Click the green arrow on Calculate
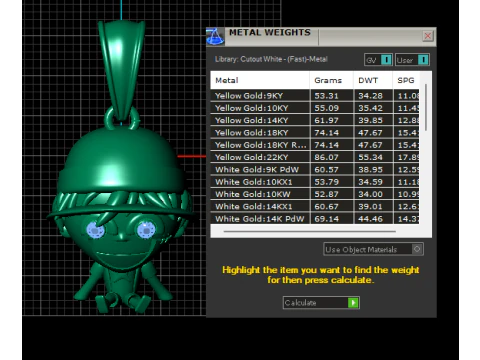 pos(353,303)
